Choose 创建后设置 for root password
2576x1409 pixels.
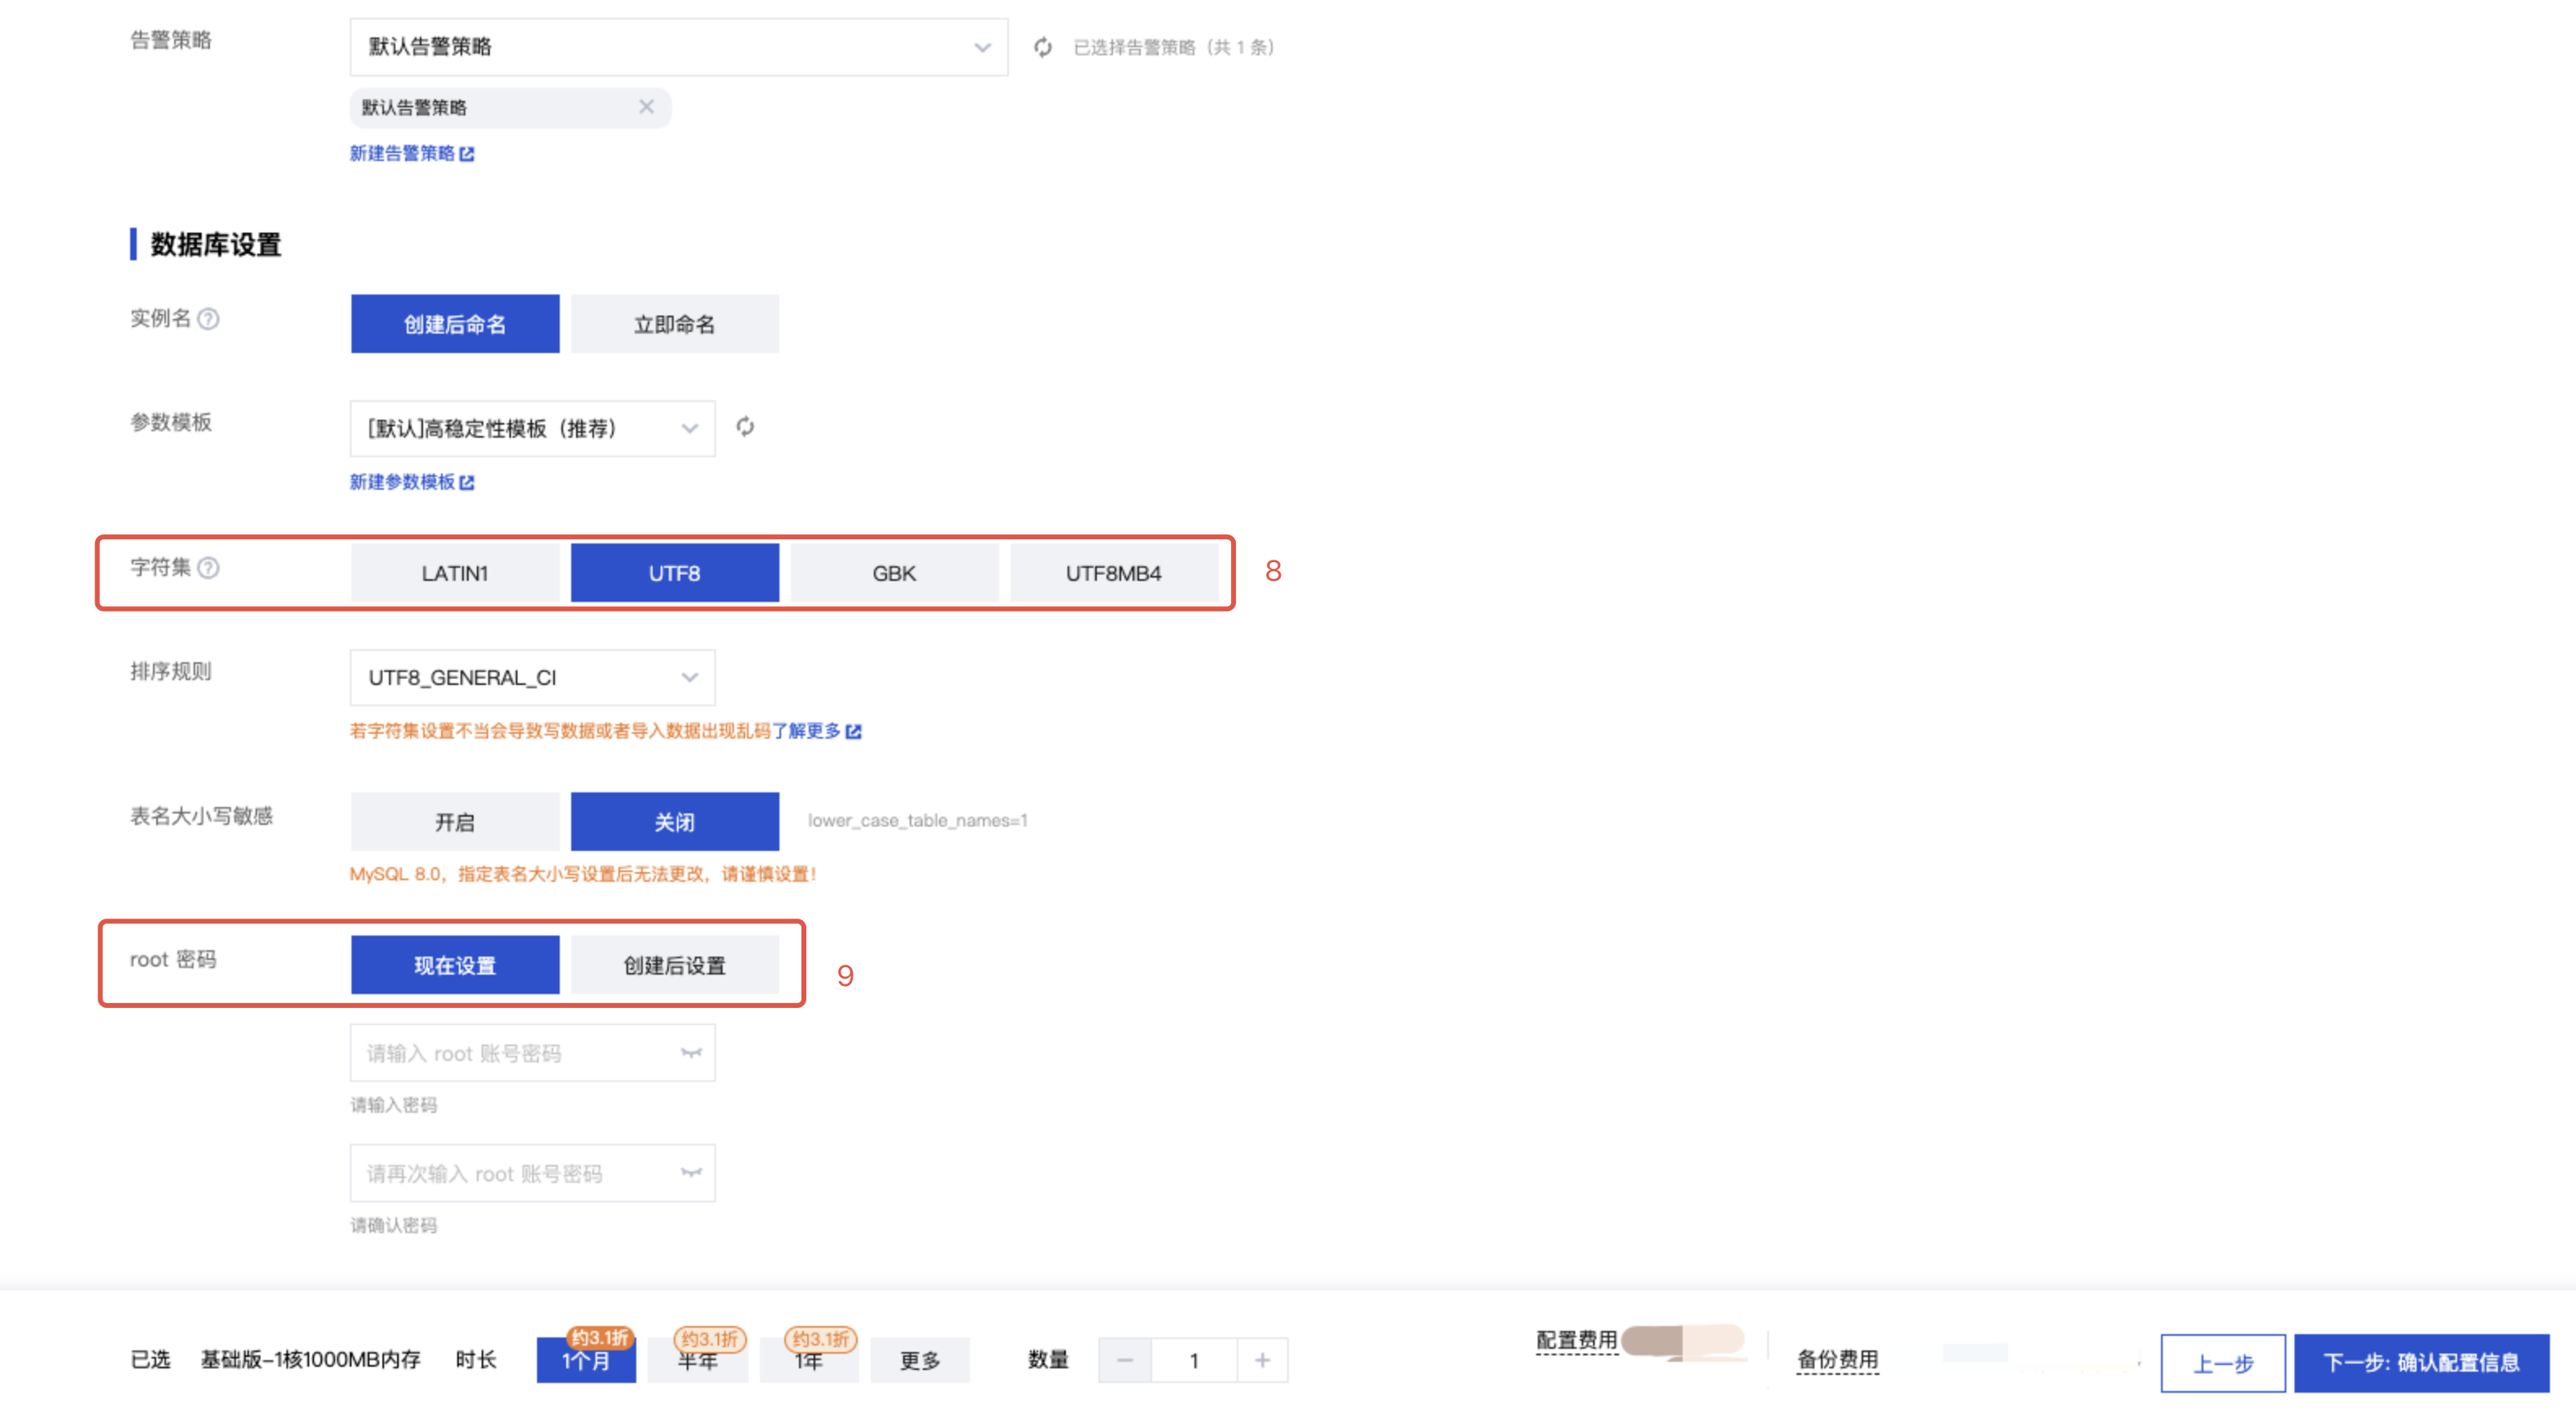[x=674, y=965]
